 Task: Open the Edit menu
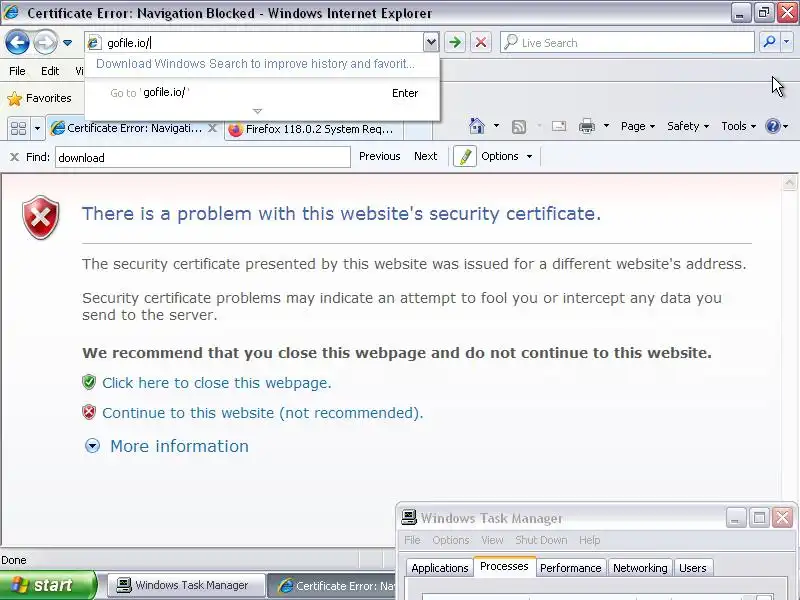[x=50, y=71]
